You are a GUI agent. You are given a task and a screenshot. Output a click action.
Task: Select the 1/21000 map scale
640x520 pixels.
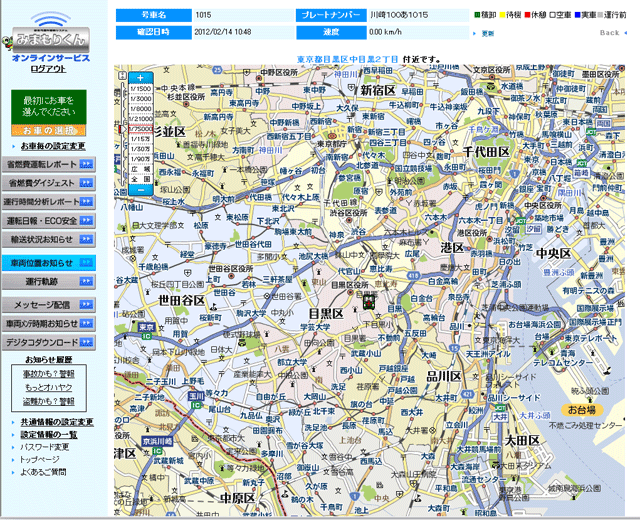(x=140, y=119)
